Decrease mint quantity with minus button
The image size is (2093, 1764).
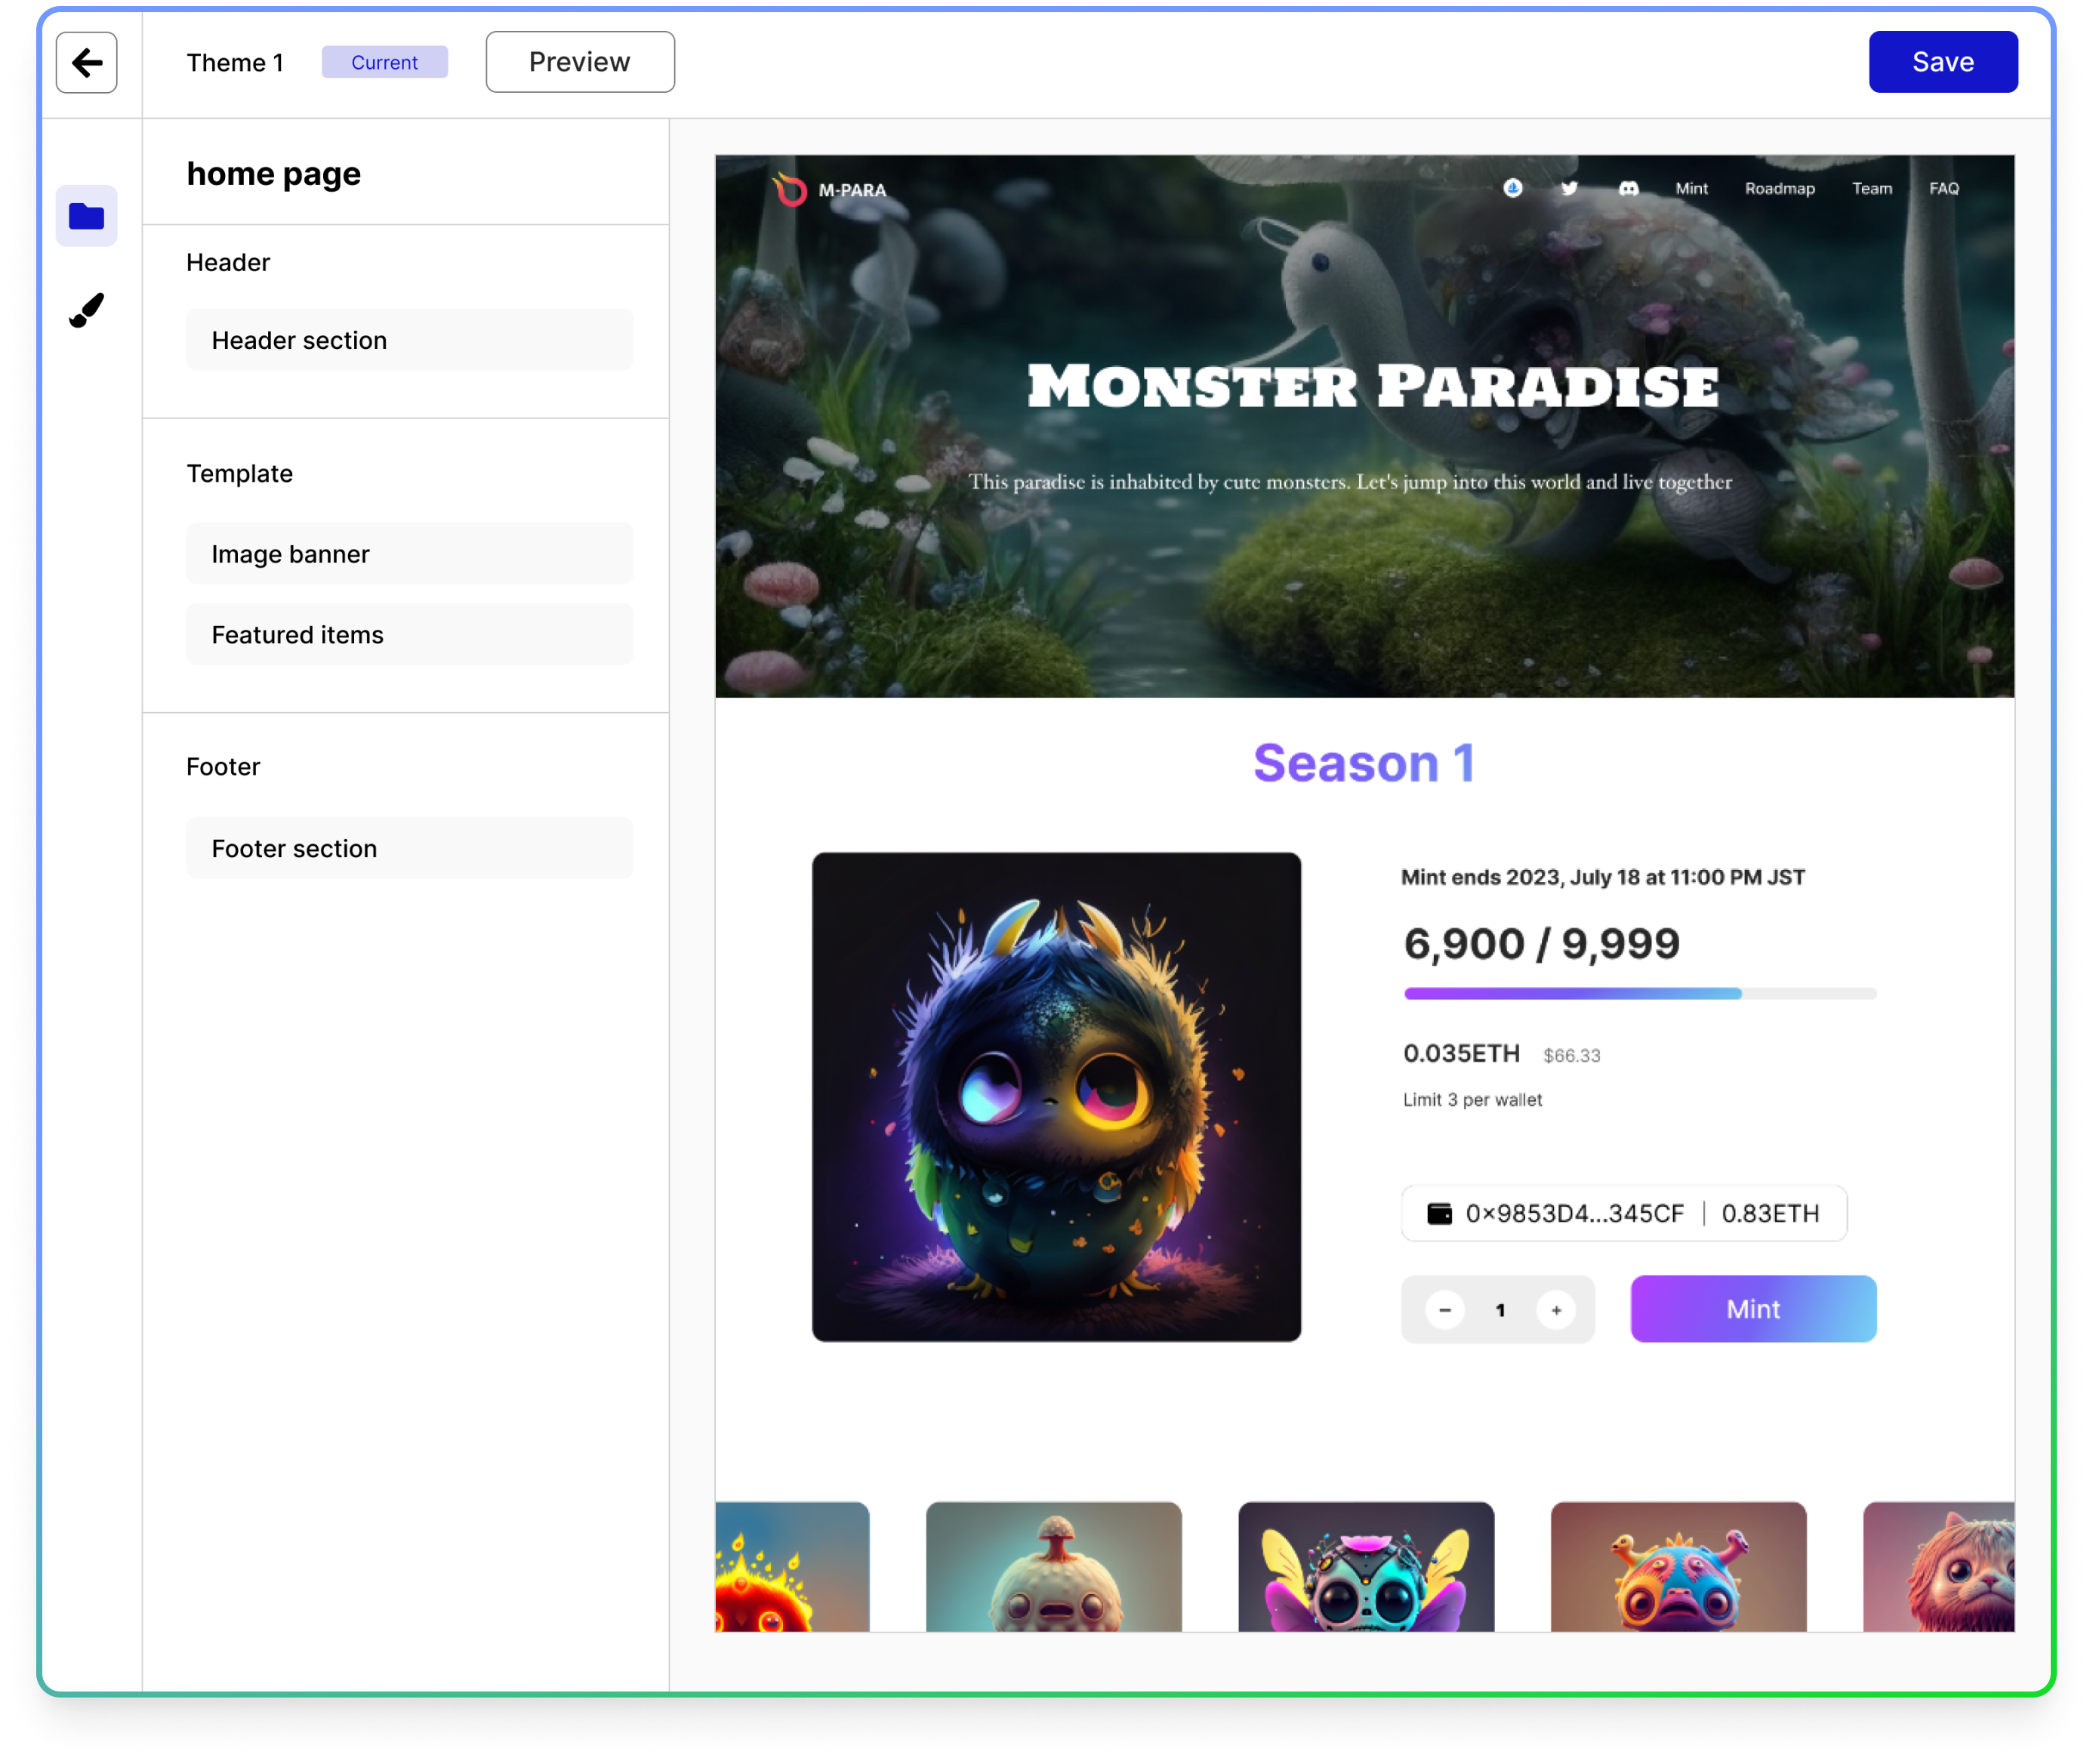pos(1444,1309)
